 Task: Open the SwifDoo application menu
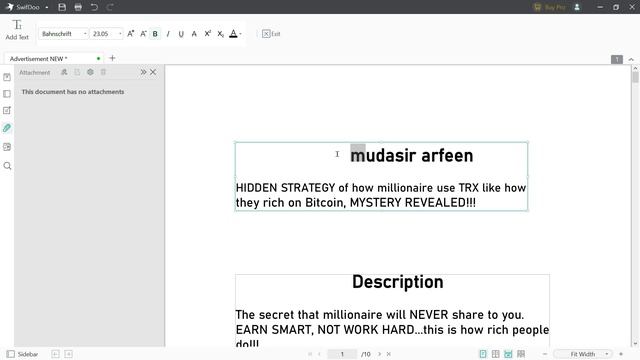point(27,7)
